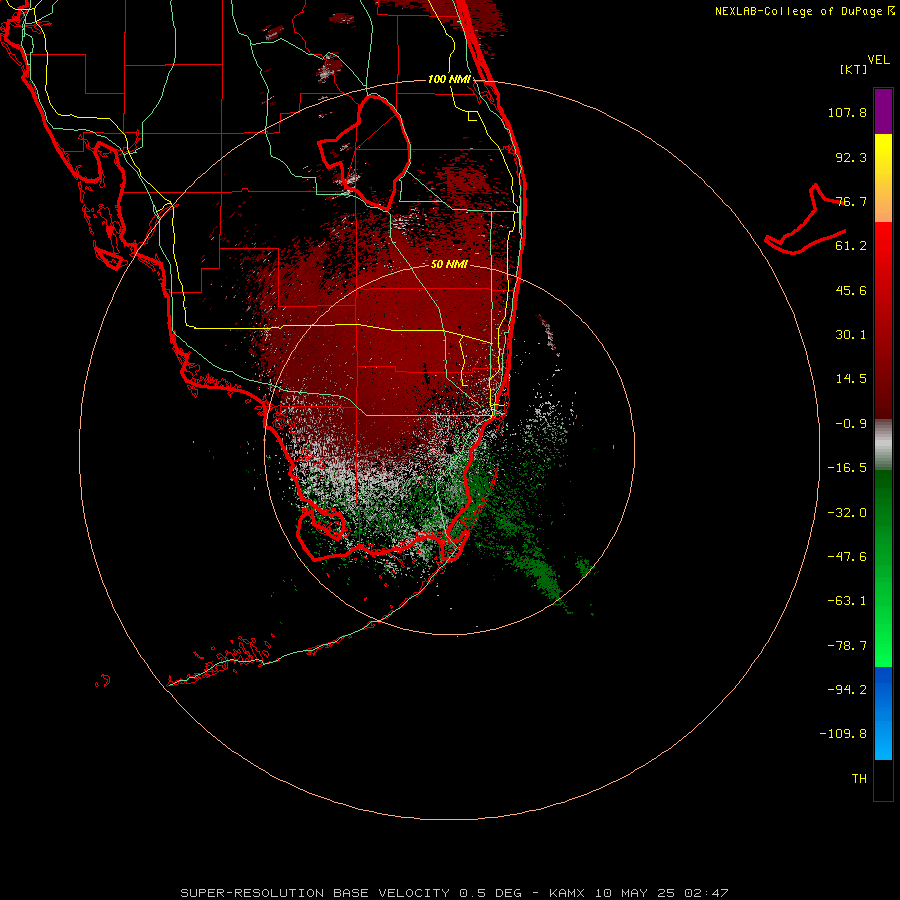This screenshot has height=900, width=900.
Task: Click the Super-Resolution Base Velocity caption text
Action: coord(455,893)
